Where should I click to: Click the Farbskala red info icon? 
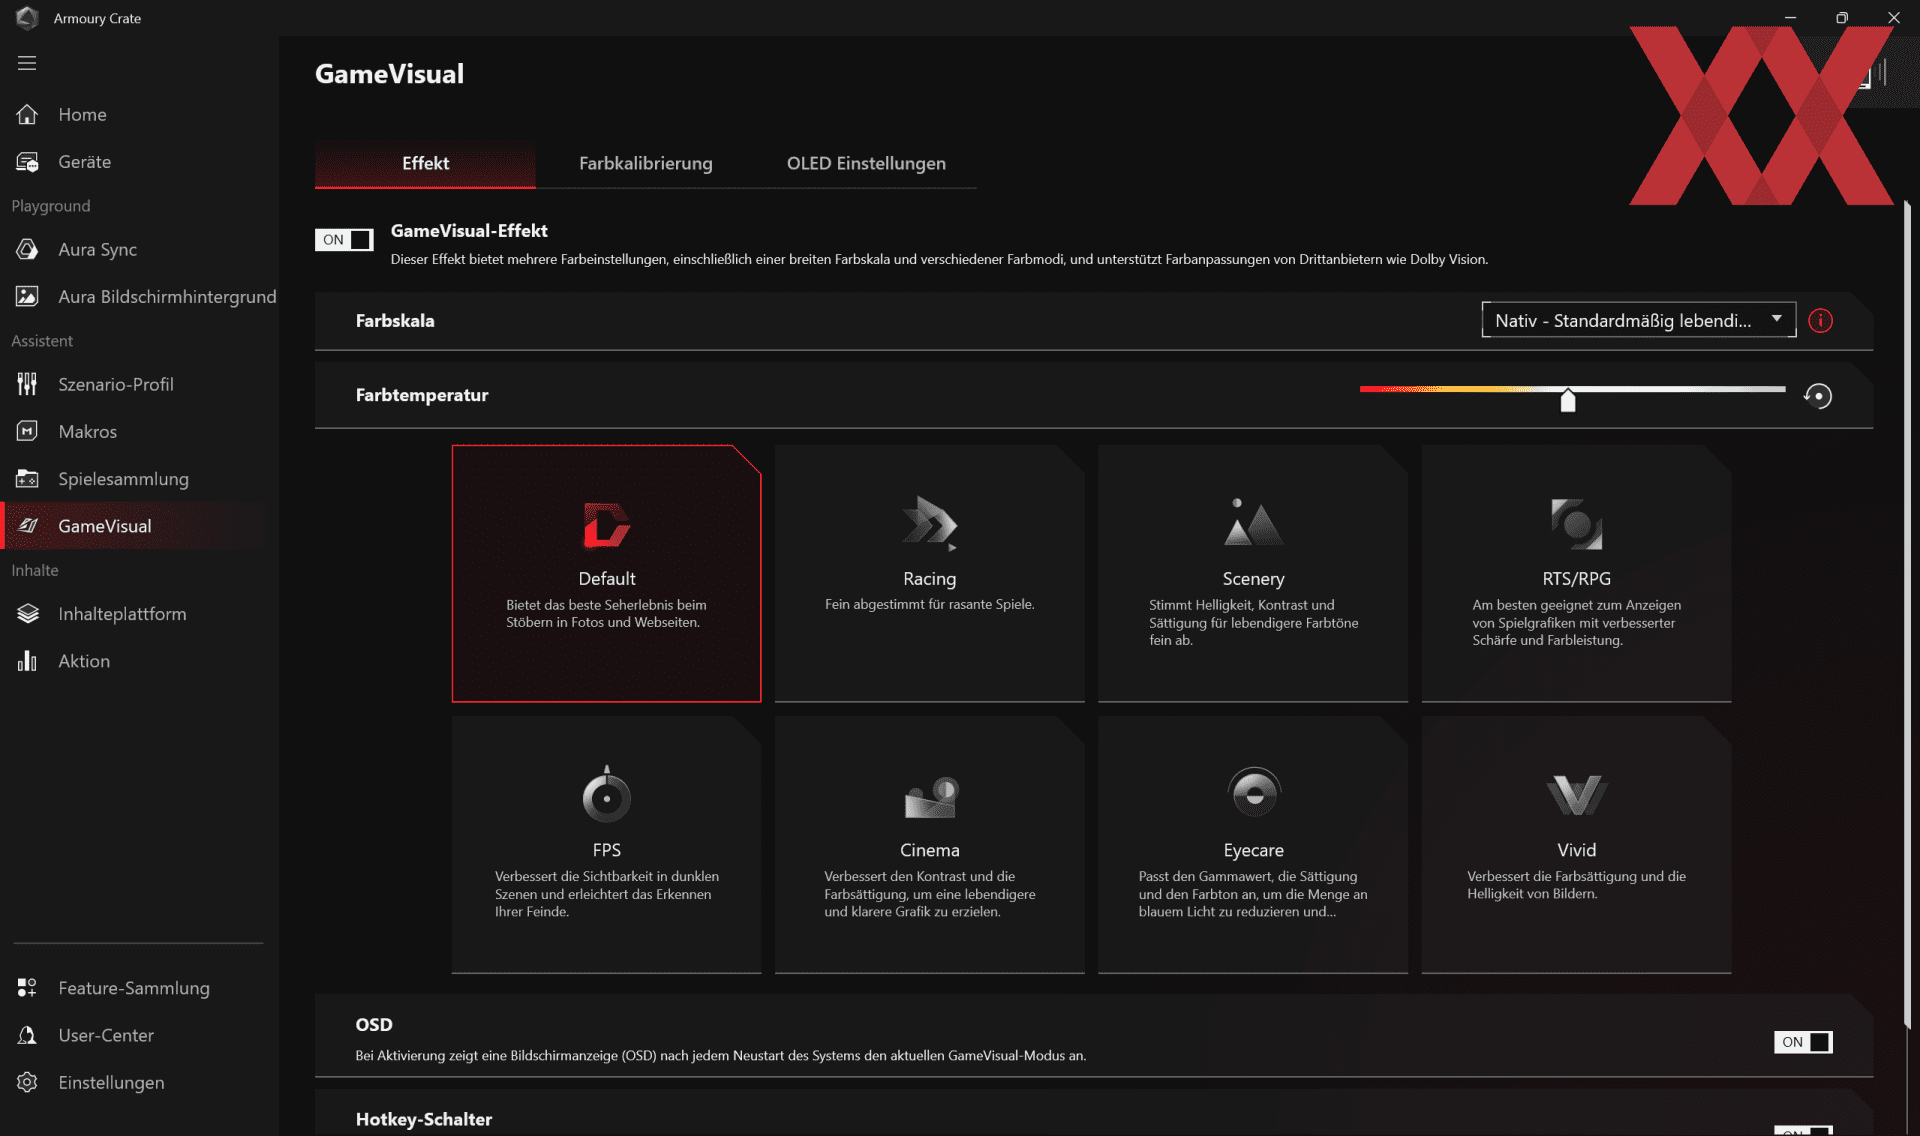coord(1820,321)
